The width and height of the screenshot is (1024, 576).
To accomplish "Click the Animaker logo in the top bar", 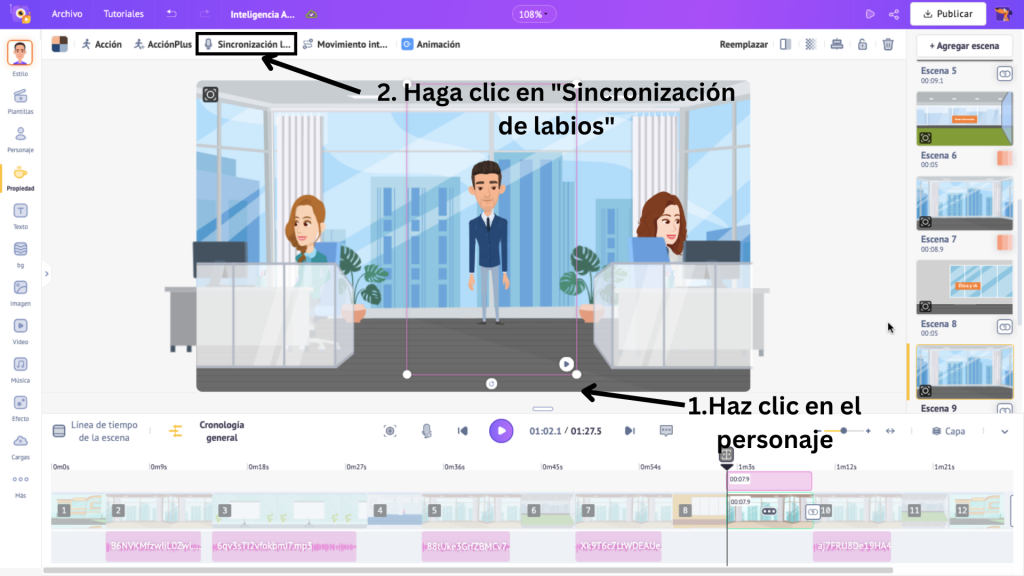I will (x=21, y=14).
